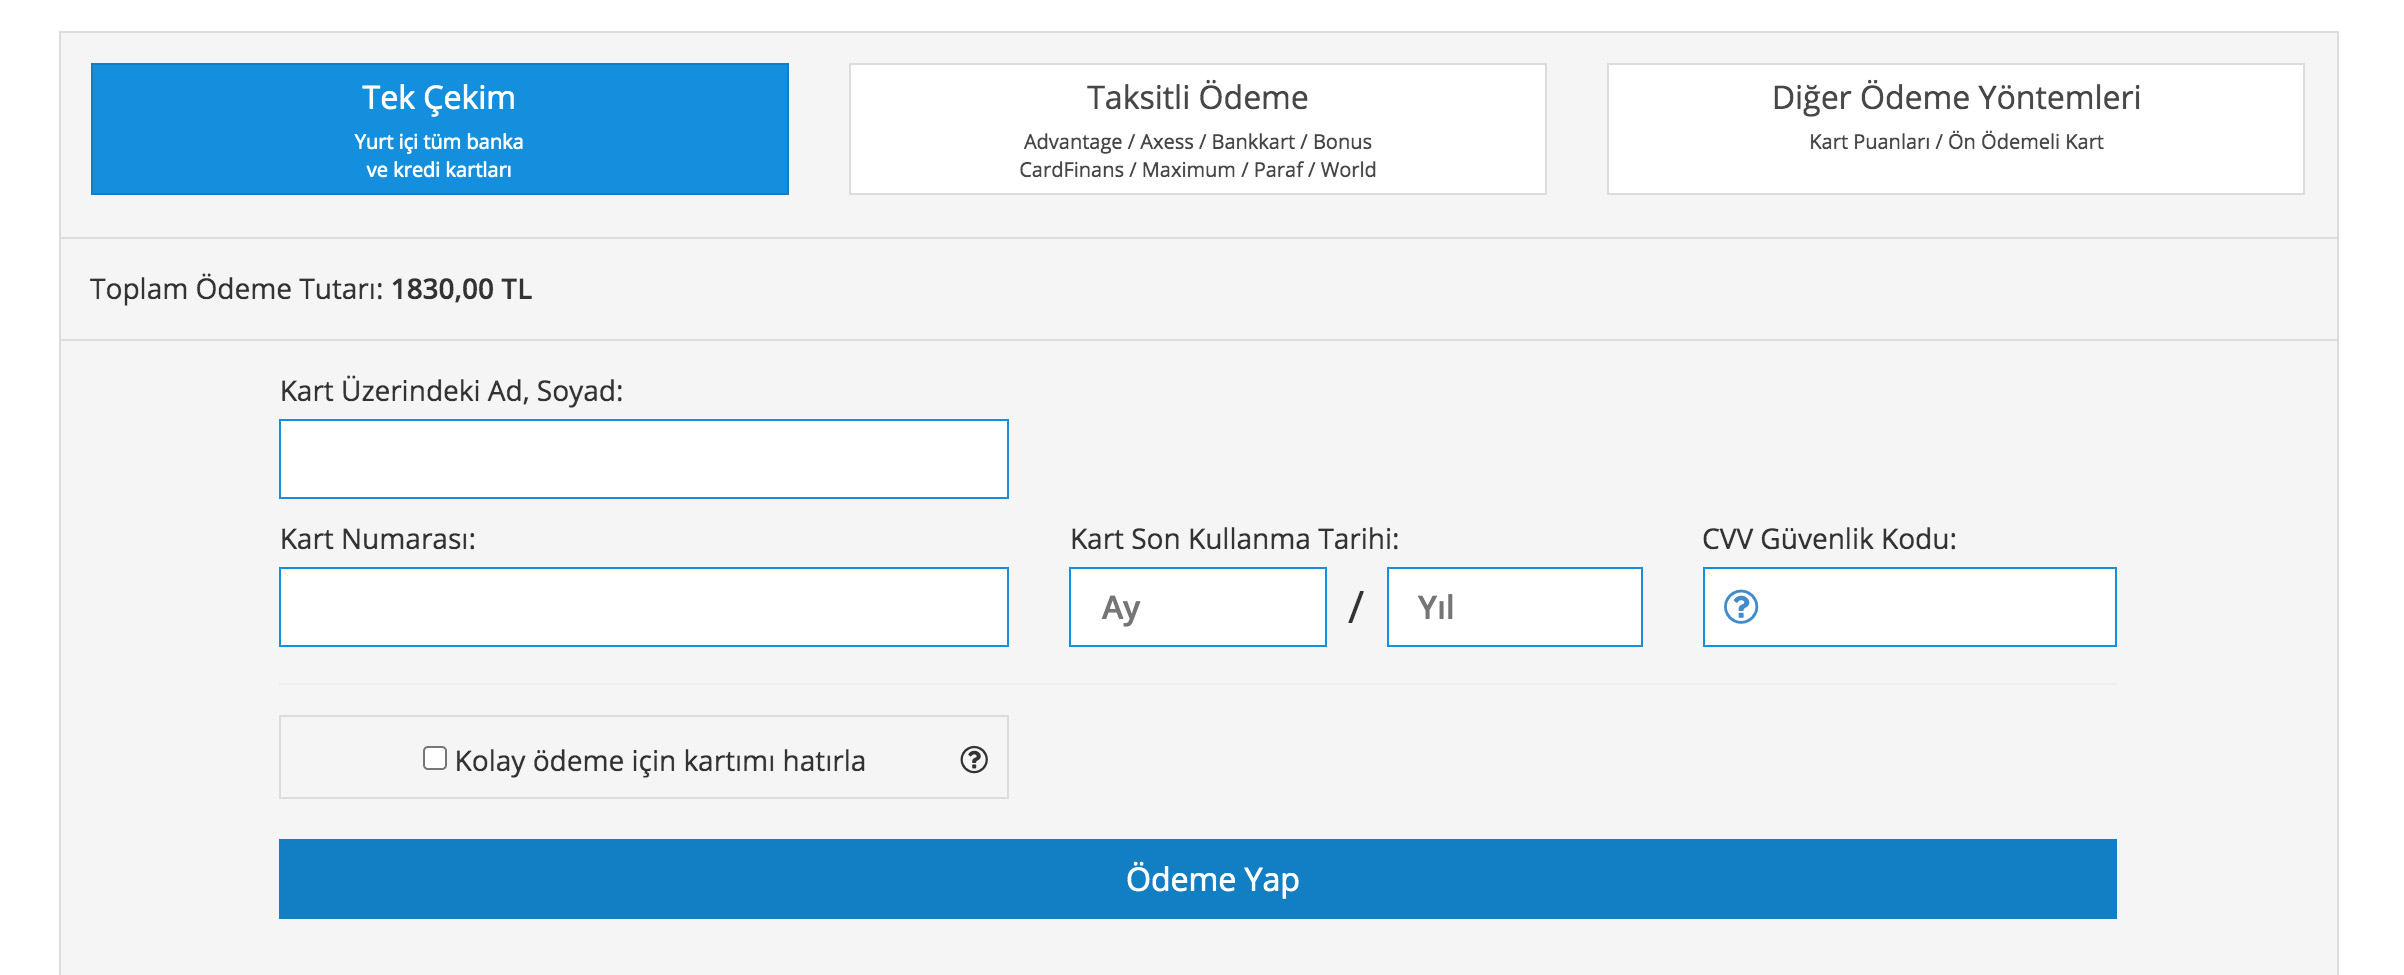Click the slash between month and year
The image size is (2404, 975).
pos(1356,607)
